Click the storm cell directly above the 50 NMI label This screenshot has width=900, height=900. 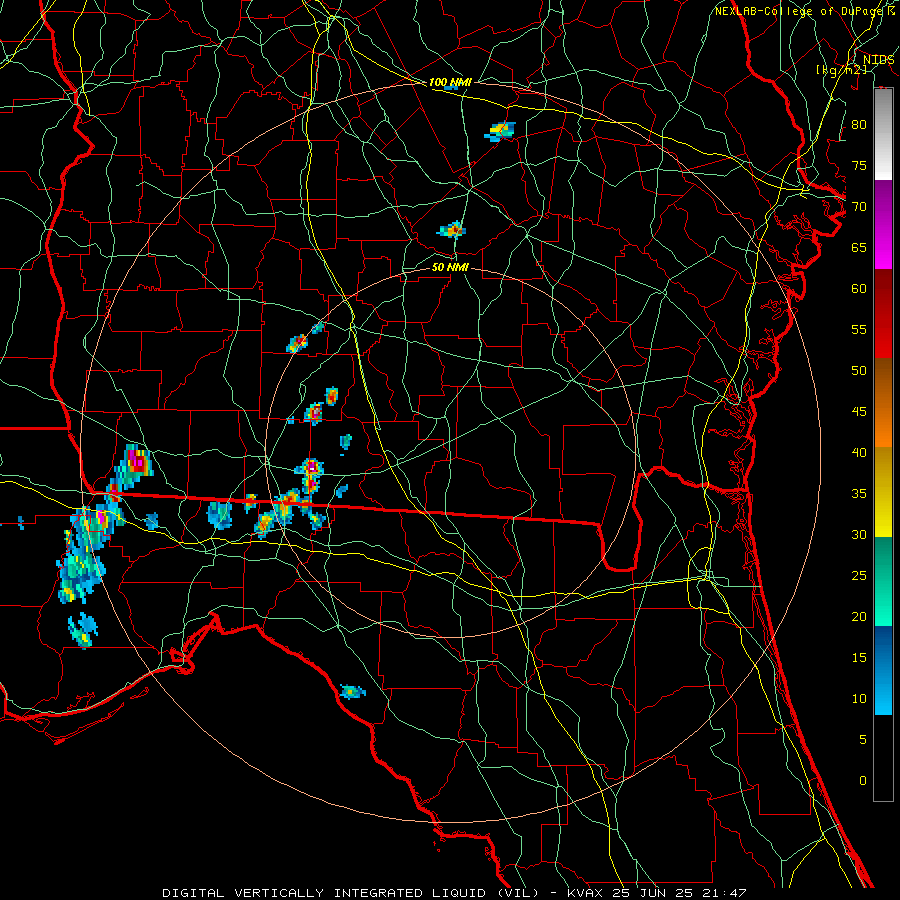pyautogui.click(x=452, y=230)
